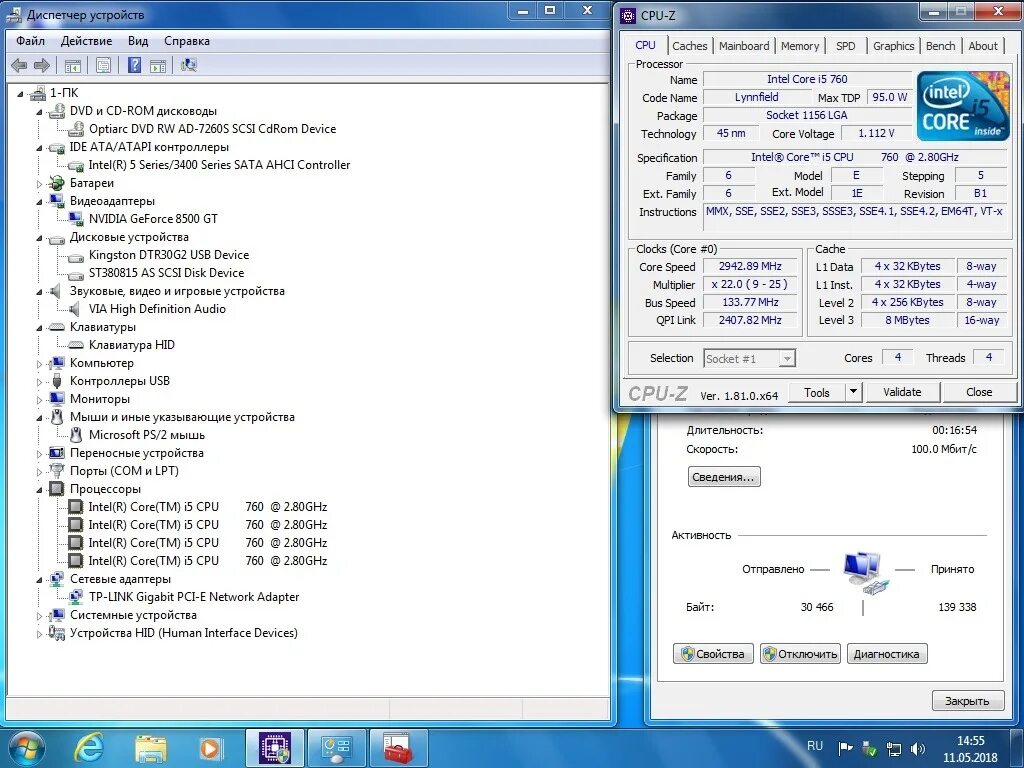The width and height of the screenshot is (1024, 768).
Task: Click the Intel Core i5 logo in CPU-Z
Action: 963,106
